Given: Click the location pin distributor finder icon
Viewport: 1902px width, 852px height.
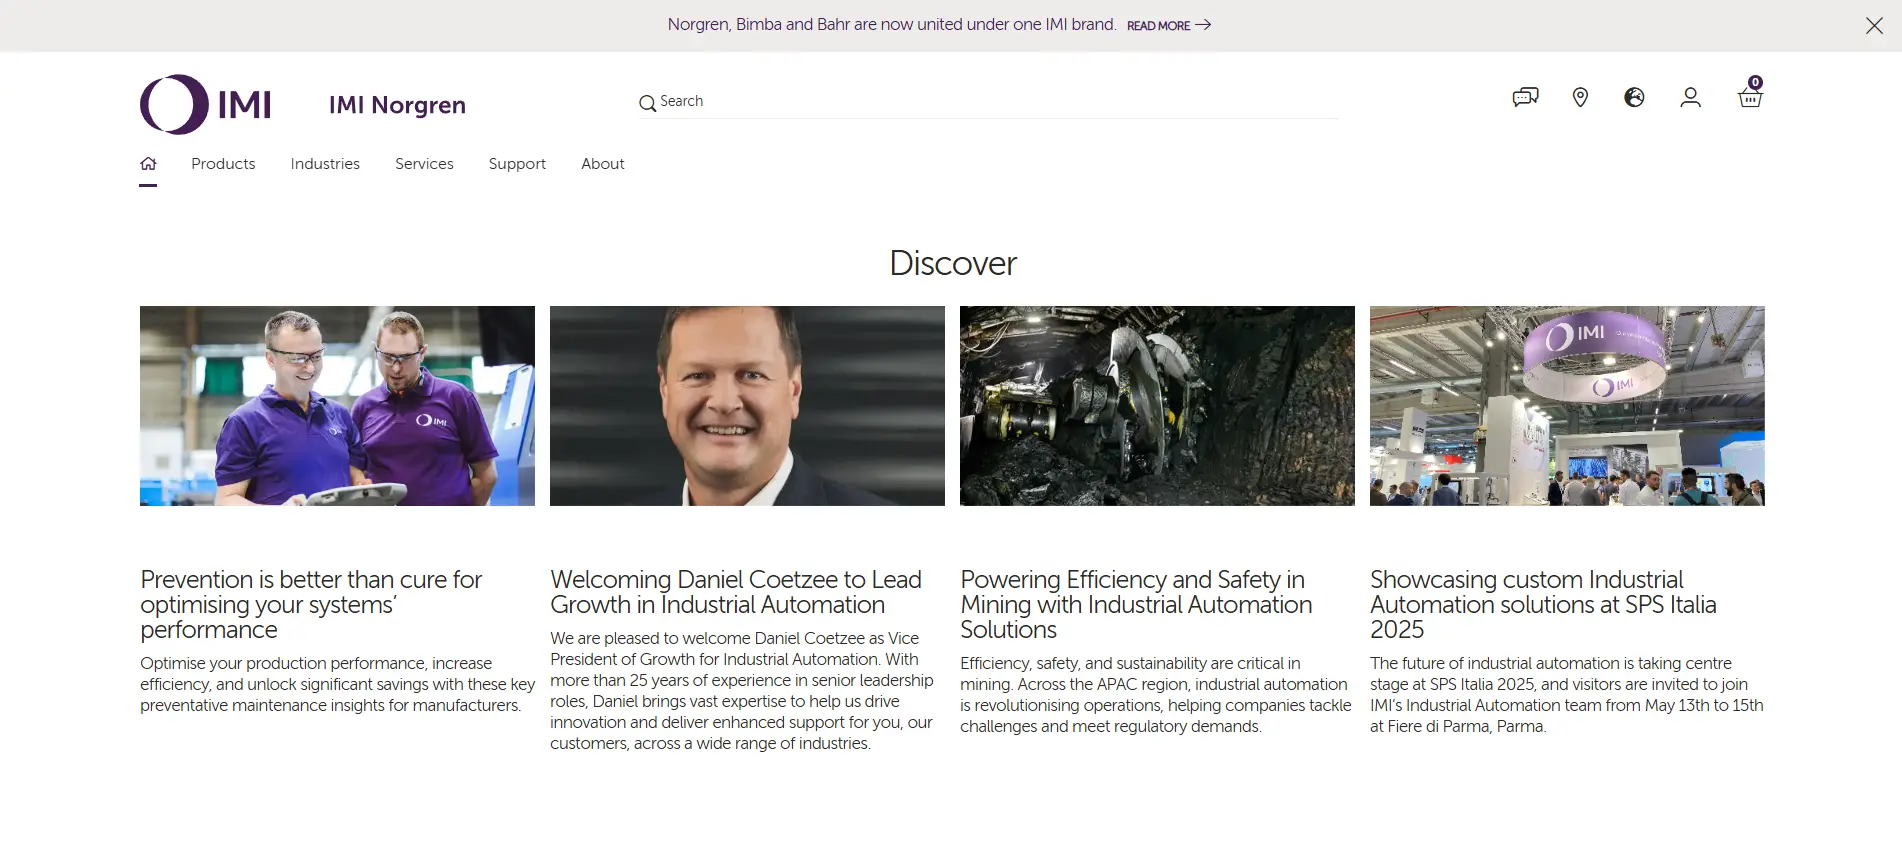Looking at the screenshot, I should pos(1580,97).
